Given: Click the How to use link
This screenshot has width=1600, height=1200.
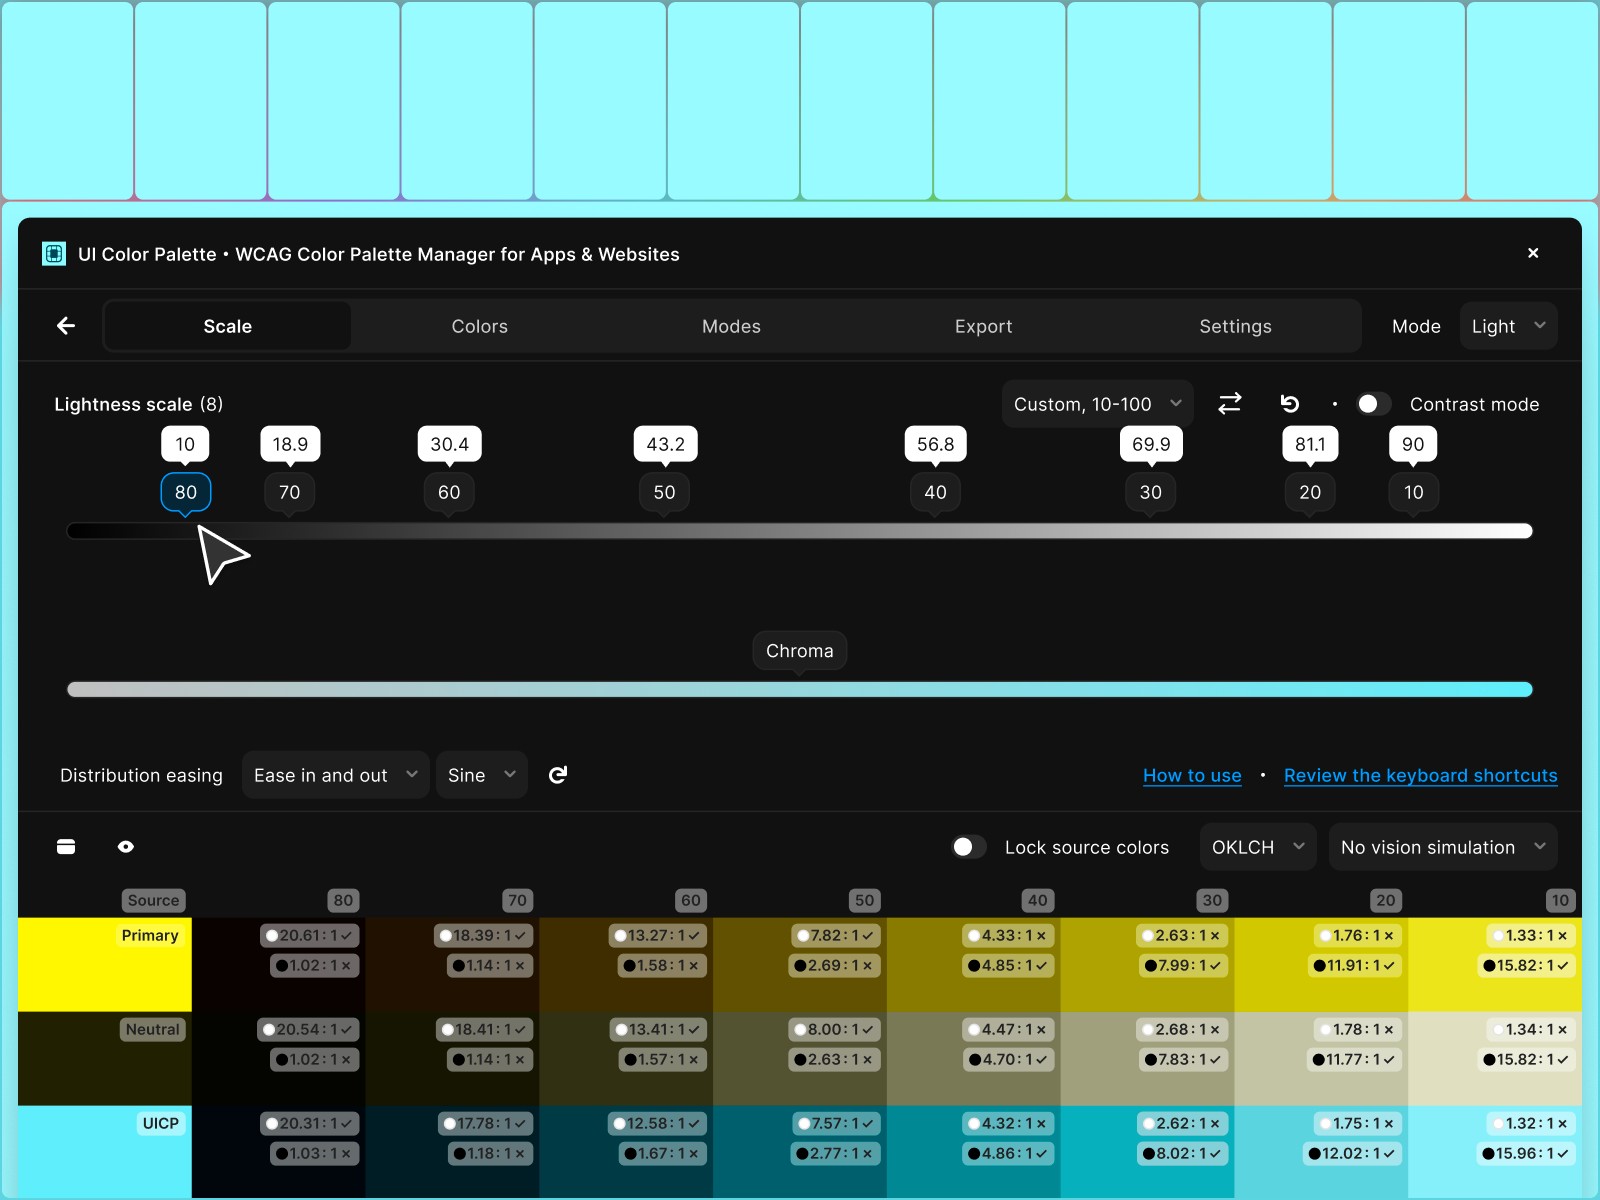Looking at the screenshot, I should click(x=1192, y=775).
